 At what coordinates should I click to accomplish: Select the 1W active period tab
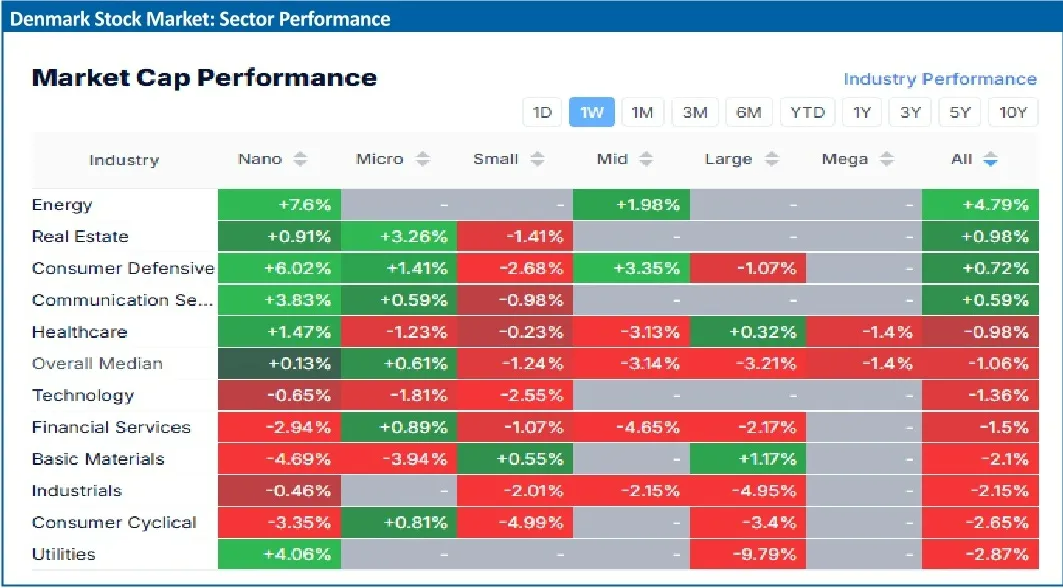592,112
